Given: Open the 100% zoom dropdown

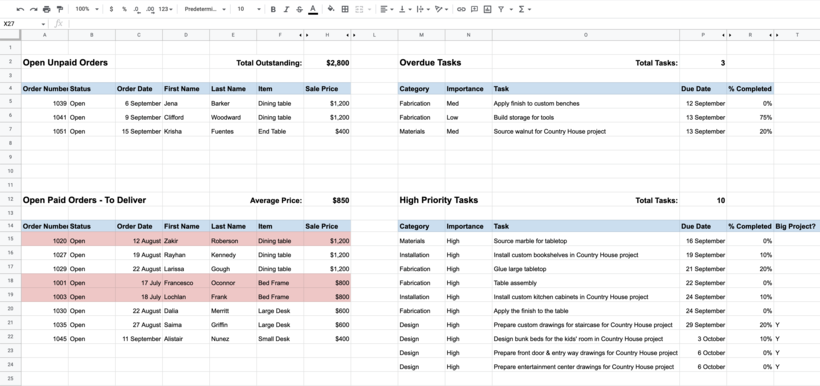Looking at the screenshot, I should pos(86,9).
